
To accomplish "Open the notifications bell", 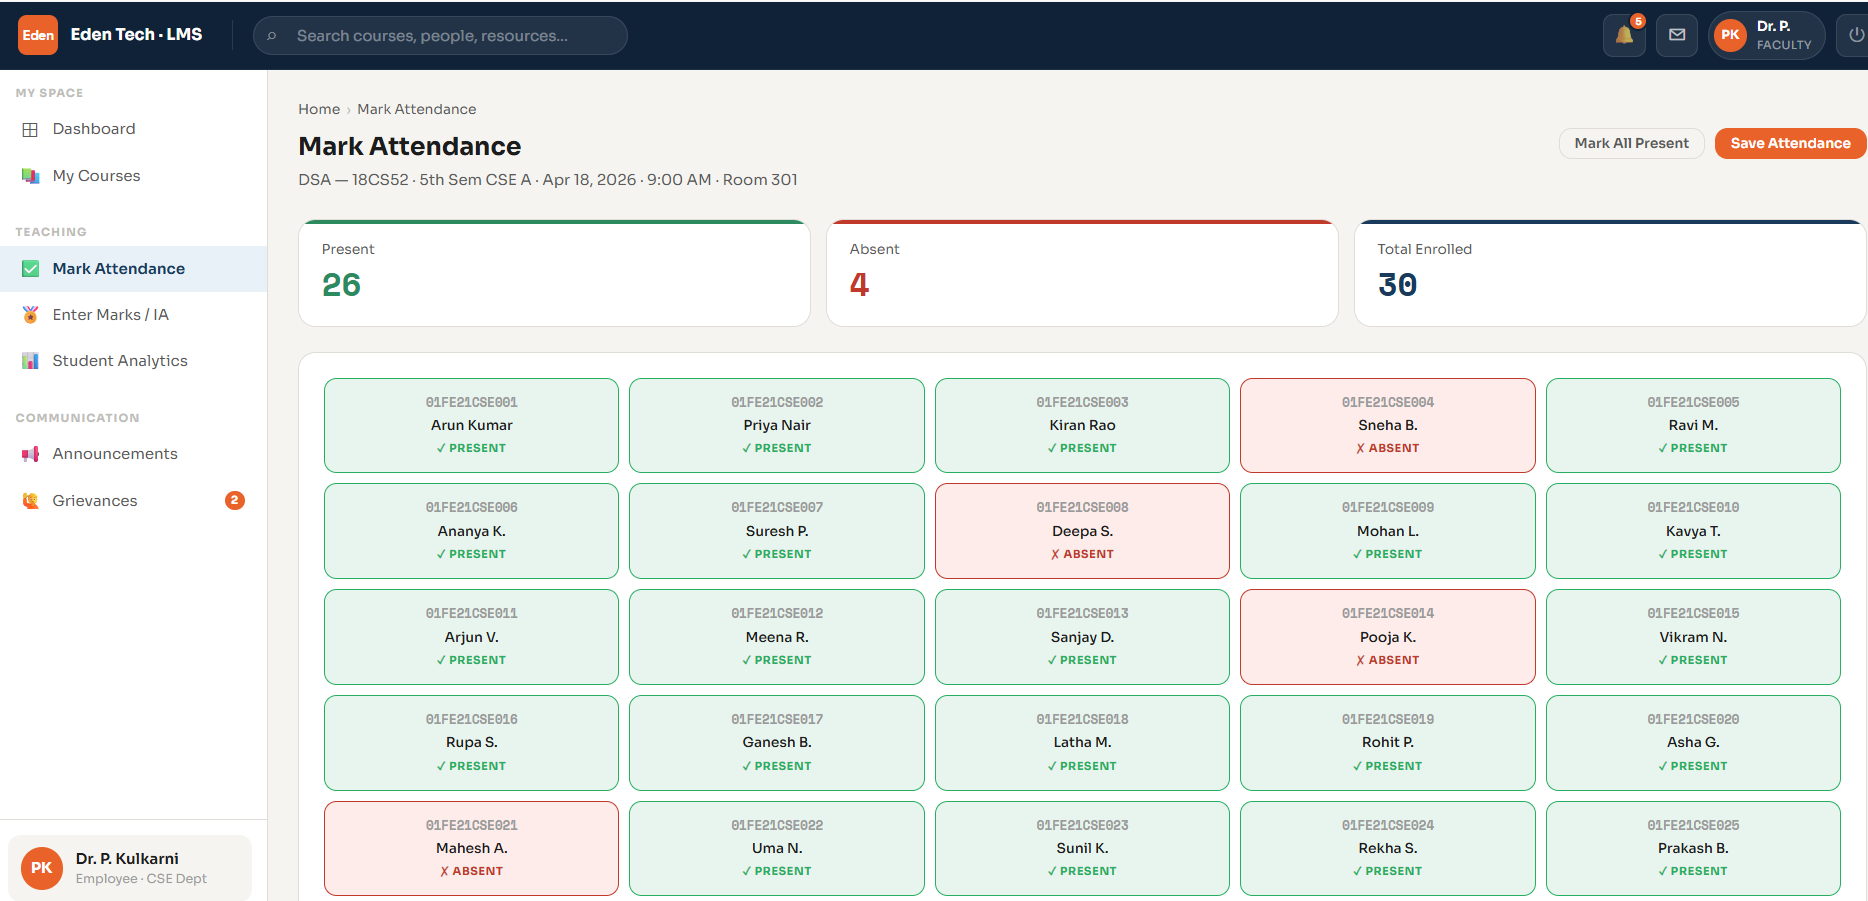I will point(1624,35).
